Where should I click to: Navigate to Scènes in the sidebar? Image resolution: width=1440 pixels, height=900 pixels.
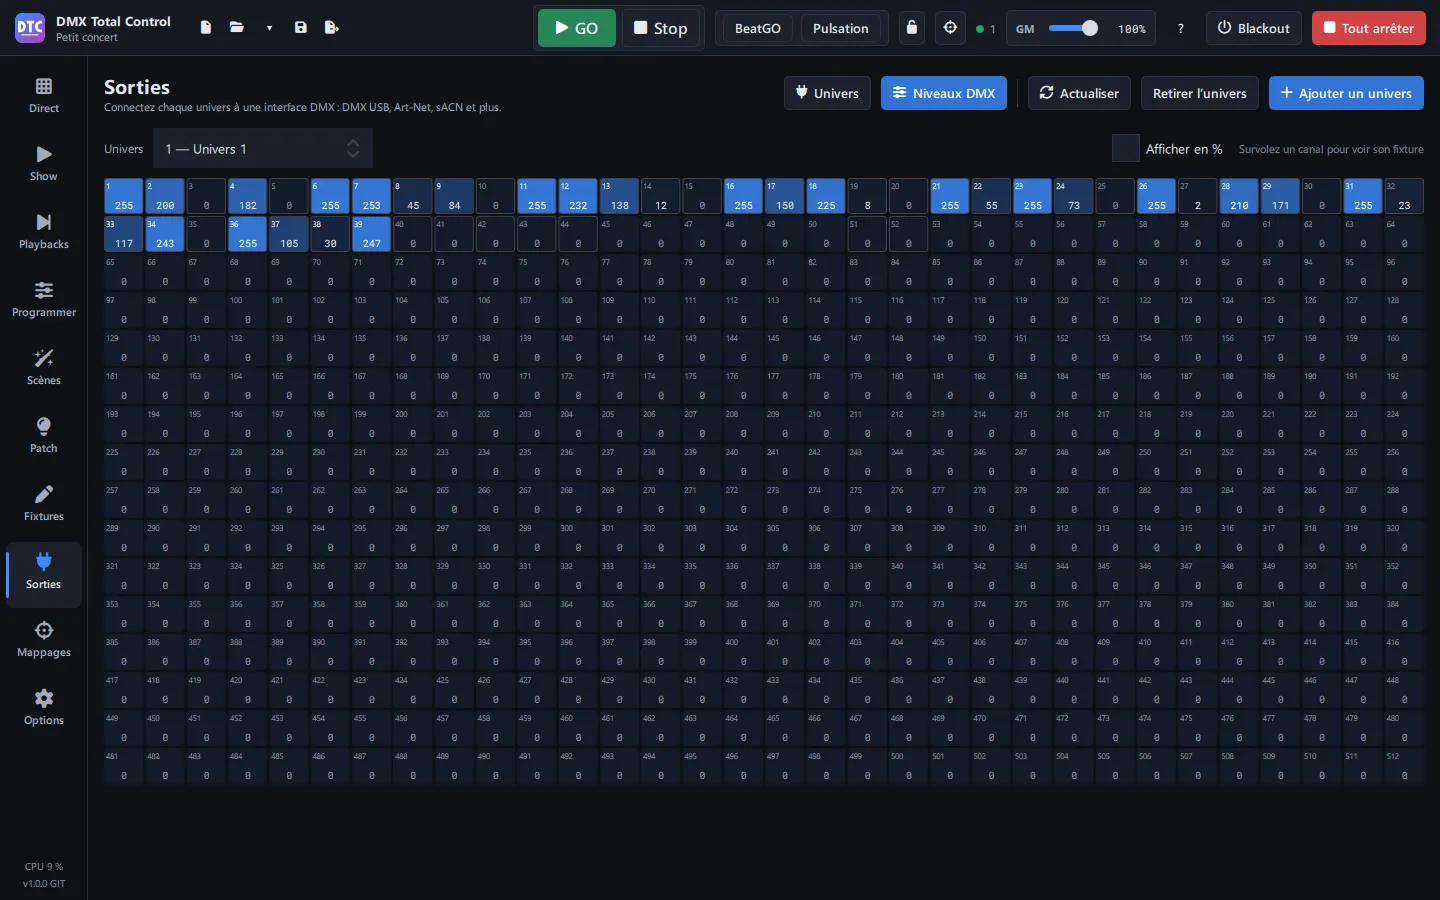[44, 368]
